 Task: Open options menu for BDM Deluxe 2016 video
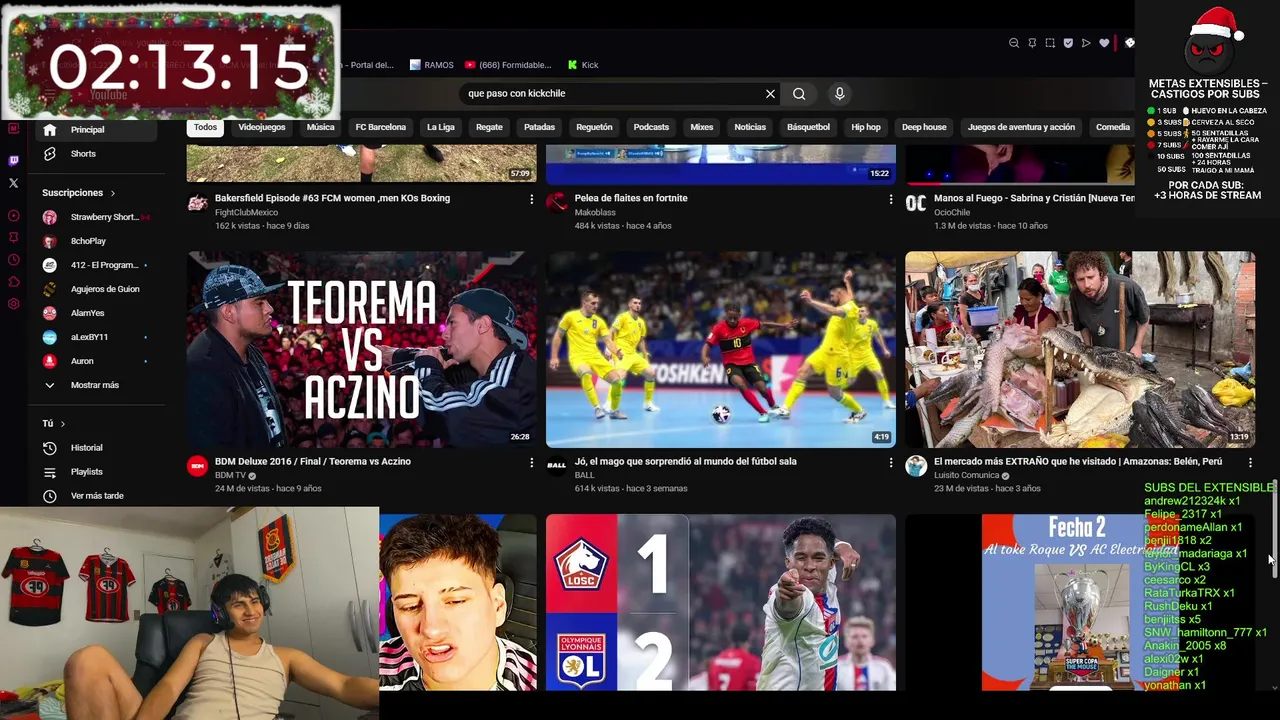[531, 463]
